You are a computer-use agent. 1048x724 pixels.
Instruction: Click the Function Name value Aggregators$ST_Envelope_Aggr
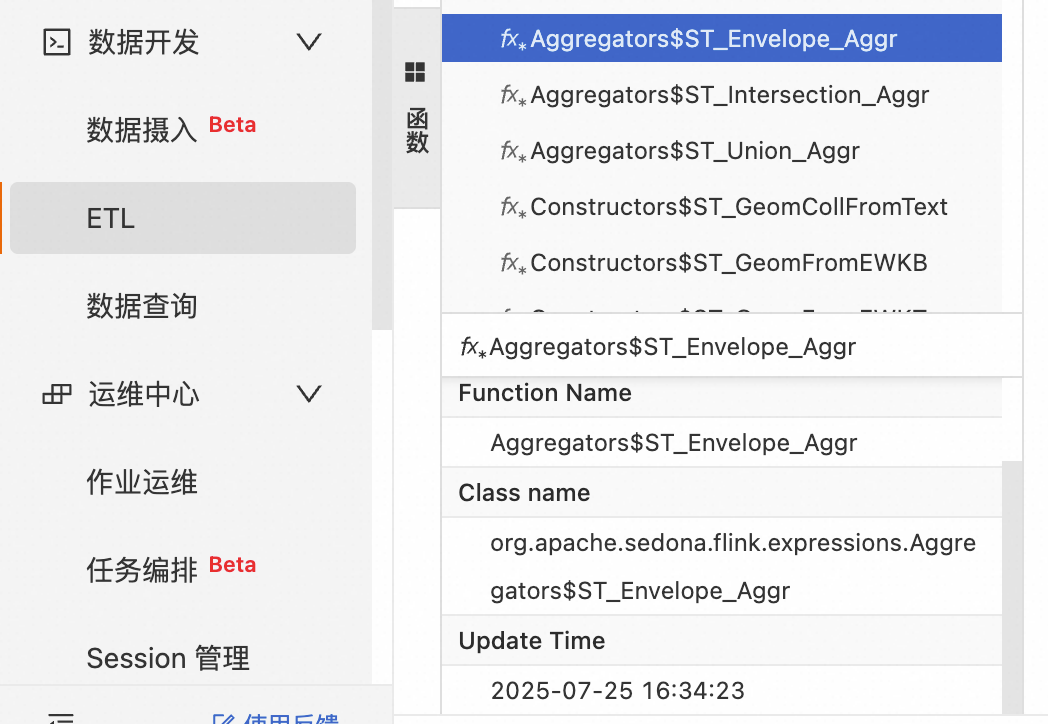coord(674,443)
